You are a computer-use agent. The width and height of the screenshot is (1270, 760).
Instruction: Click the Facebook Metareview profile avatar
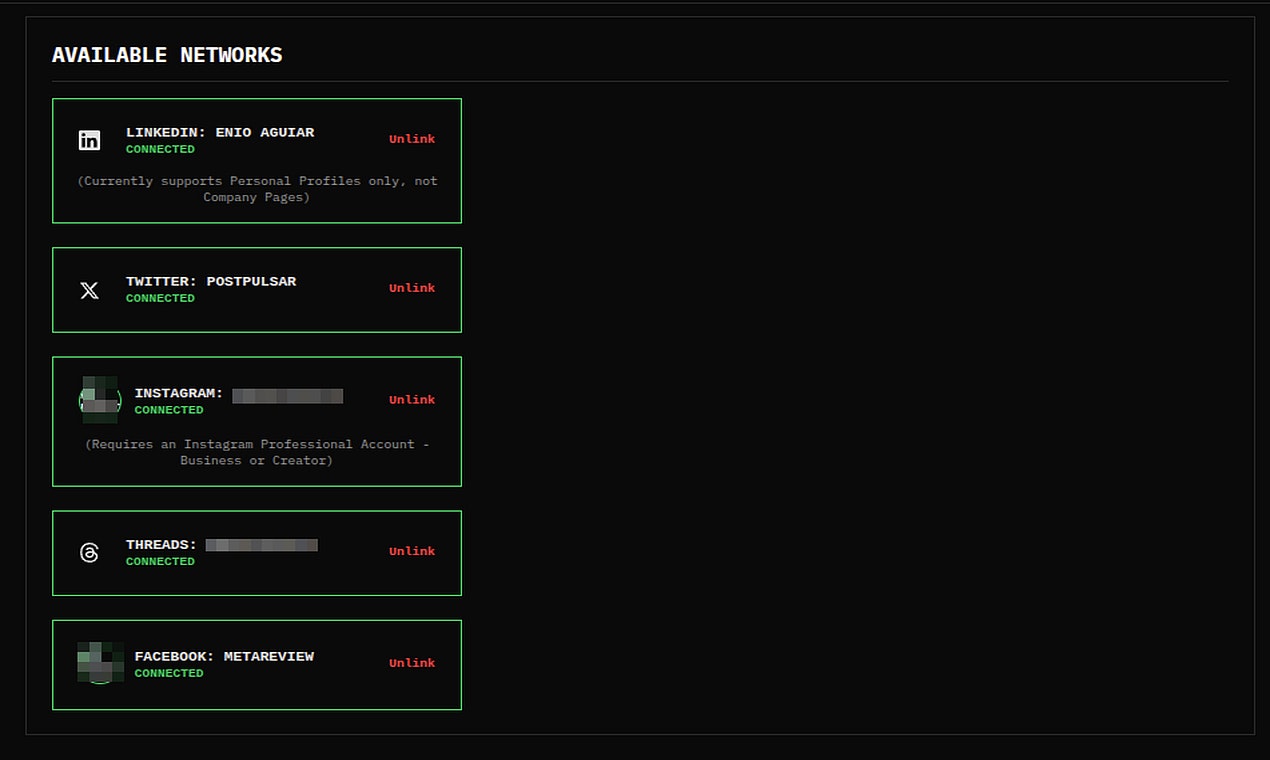[100, 663]
